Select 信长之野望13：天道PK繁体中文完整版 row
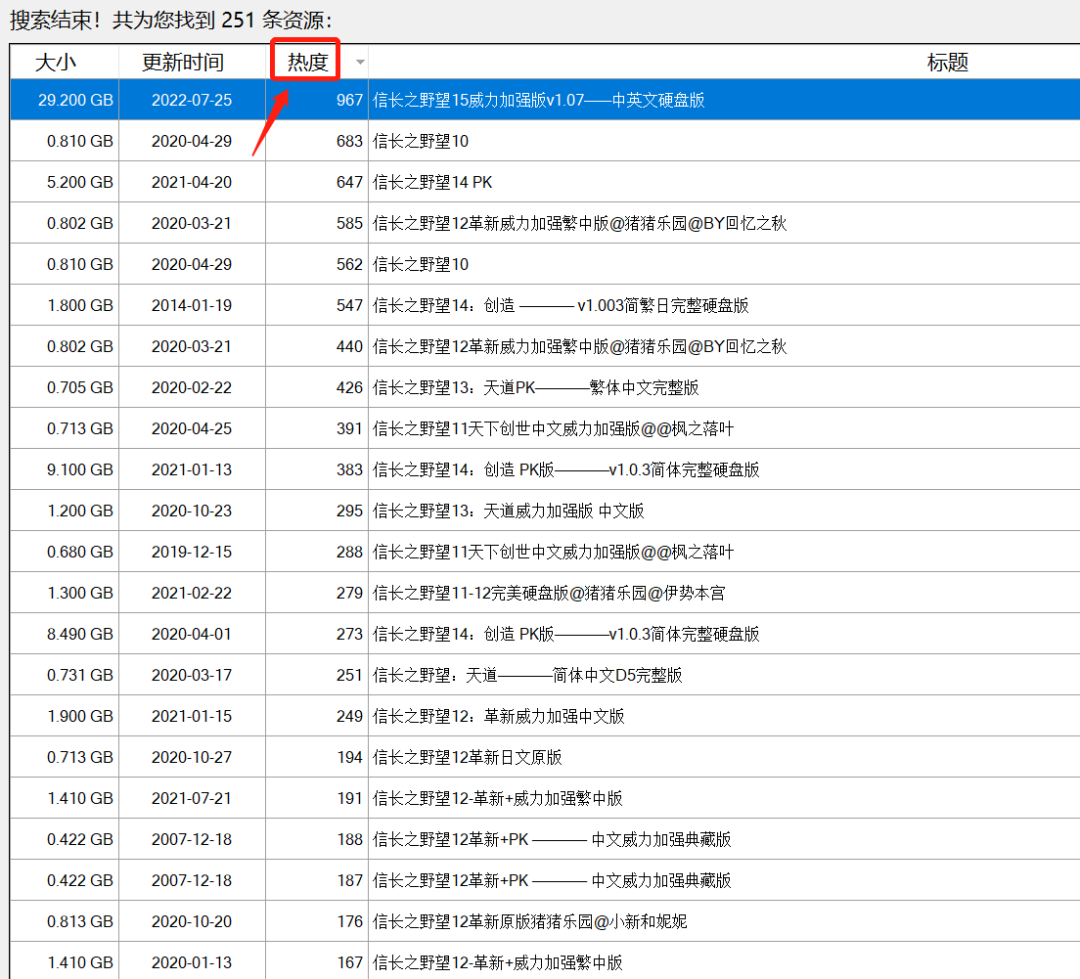This screenshot has width=1080, height=979. [545, 388]
